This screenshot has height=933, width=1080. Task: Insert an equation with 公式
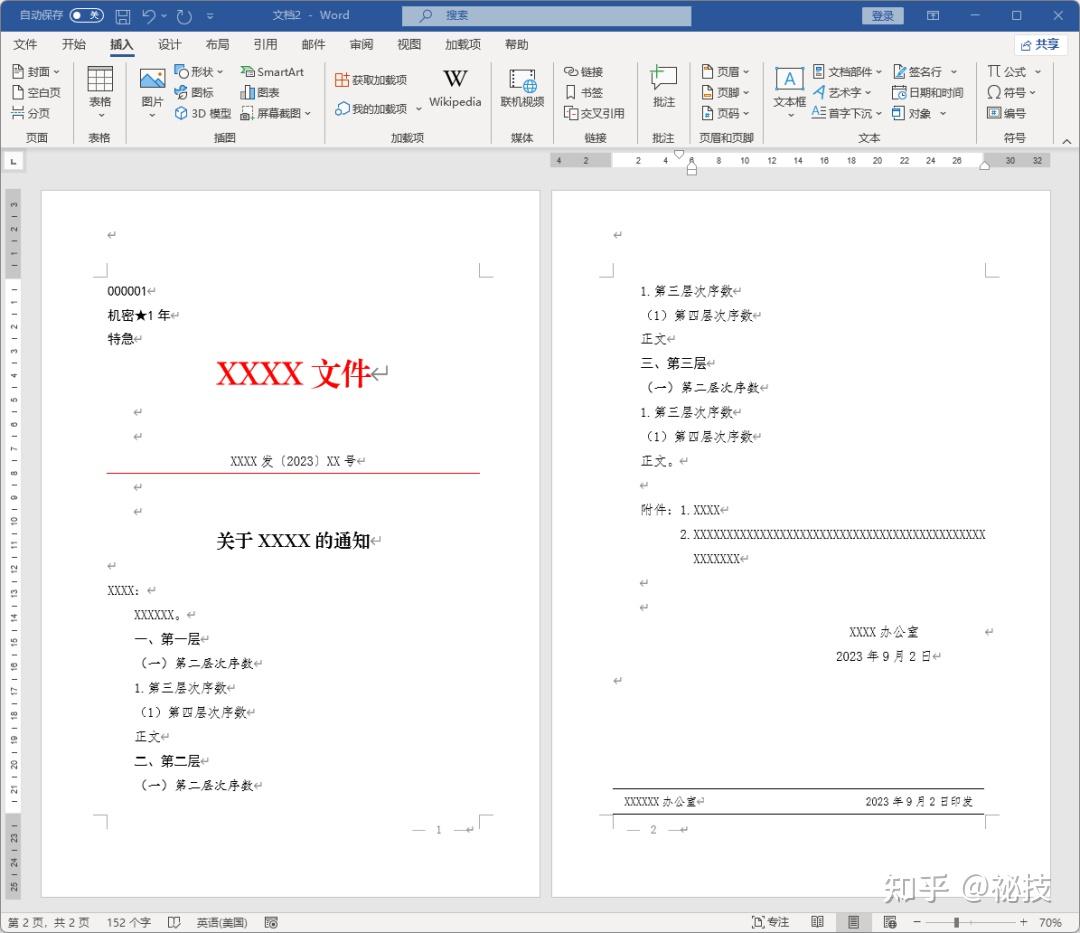(x=1012, y=71)
